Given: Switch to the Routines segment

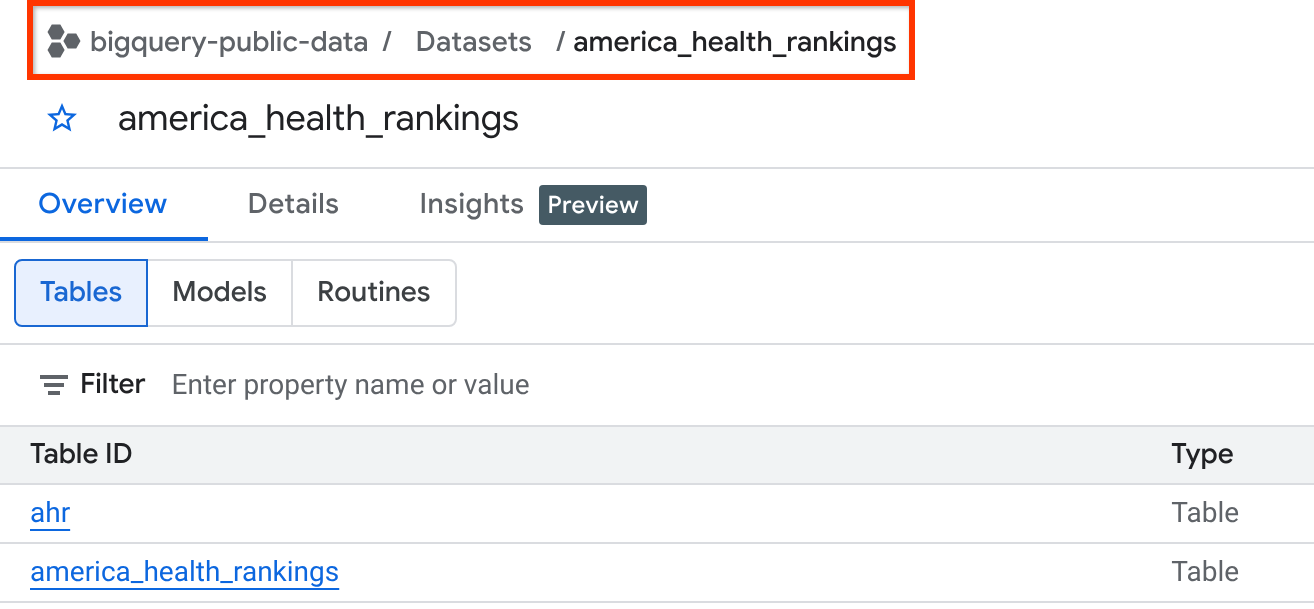Looking at the screenshot, I should click(373, 293).
